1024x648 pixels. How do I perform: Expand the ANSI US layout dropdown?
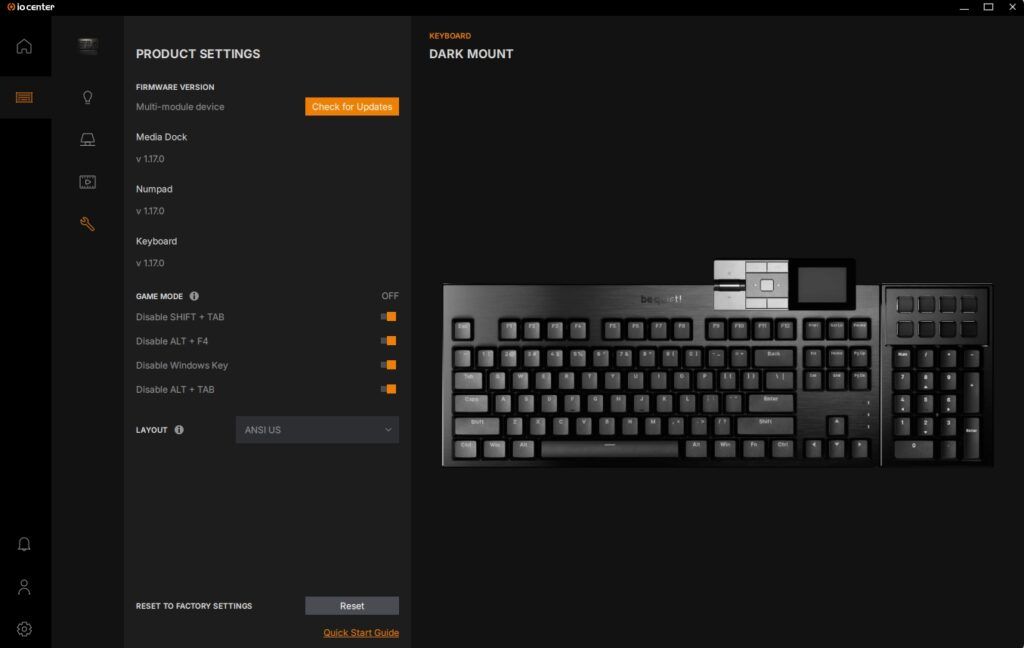(x=317, y=430)
